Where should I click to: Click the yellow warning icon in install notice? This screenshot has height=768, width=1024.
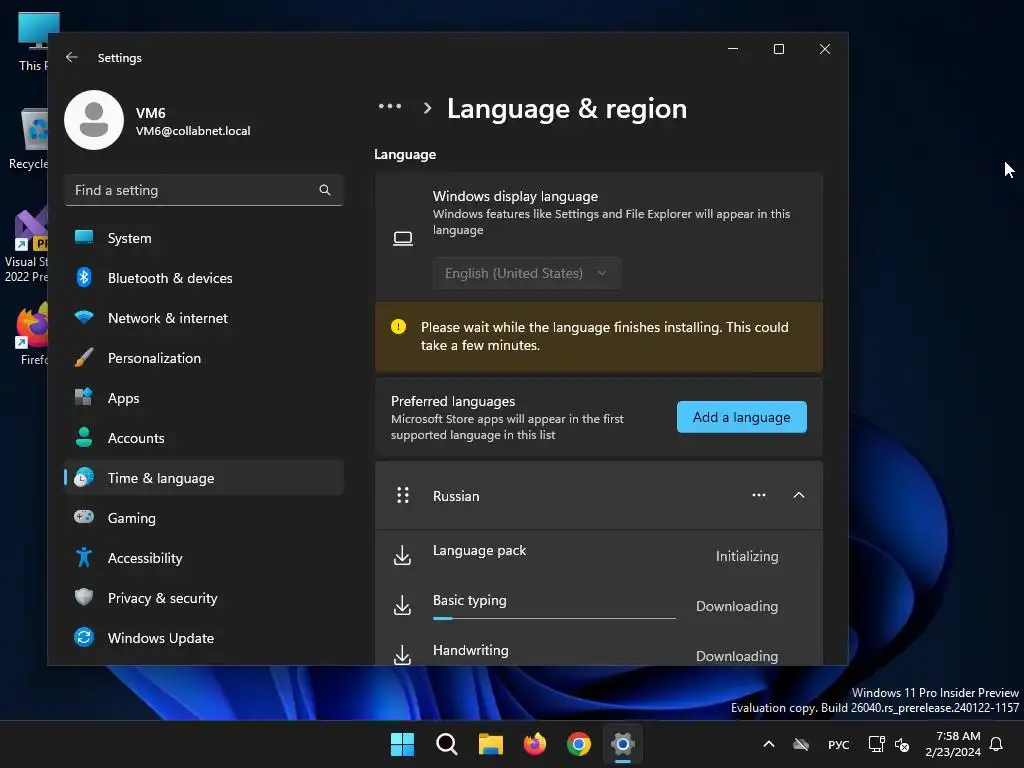[398, 327]
